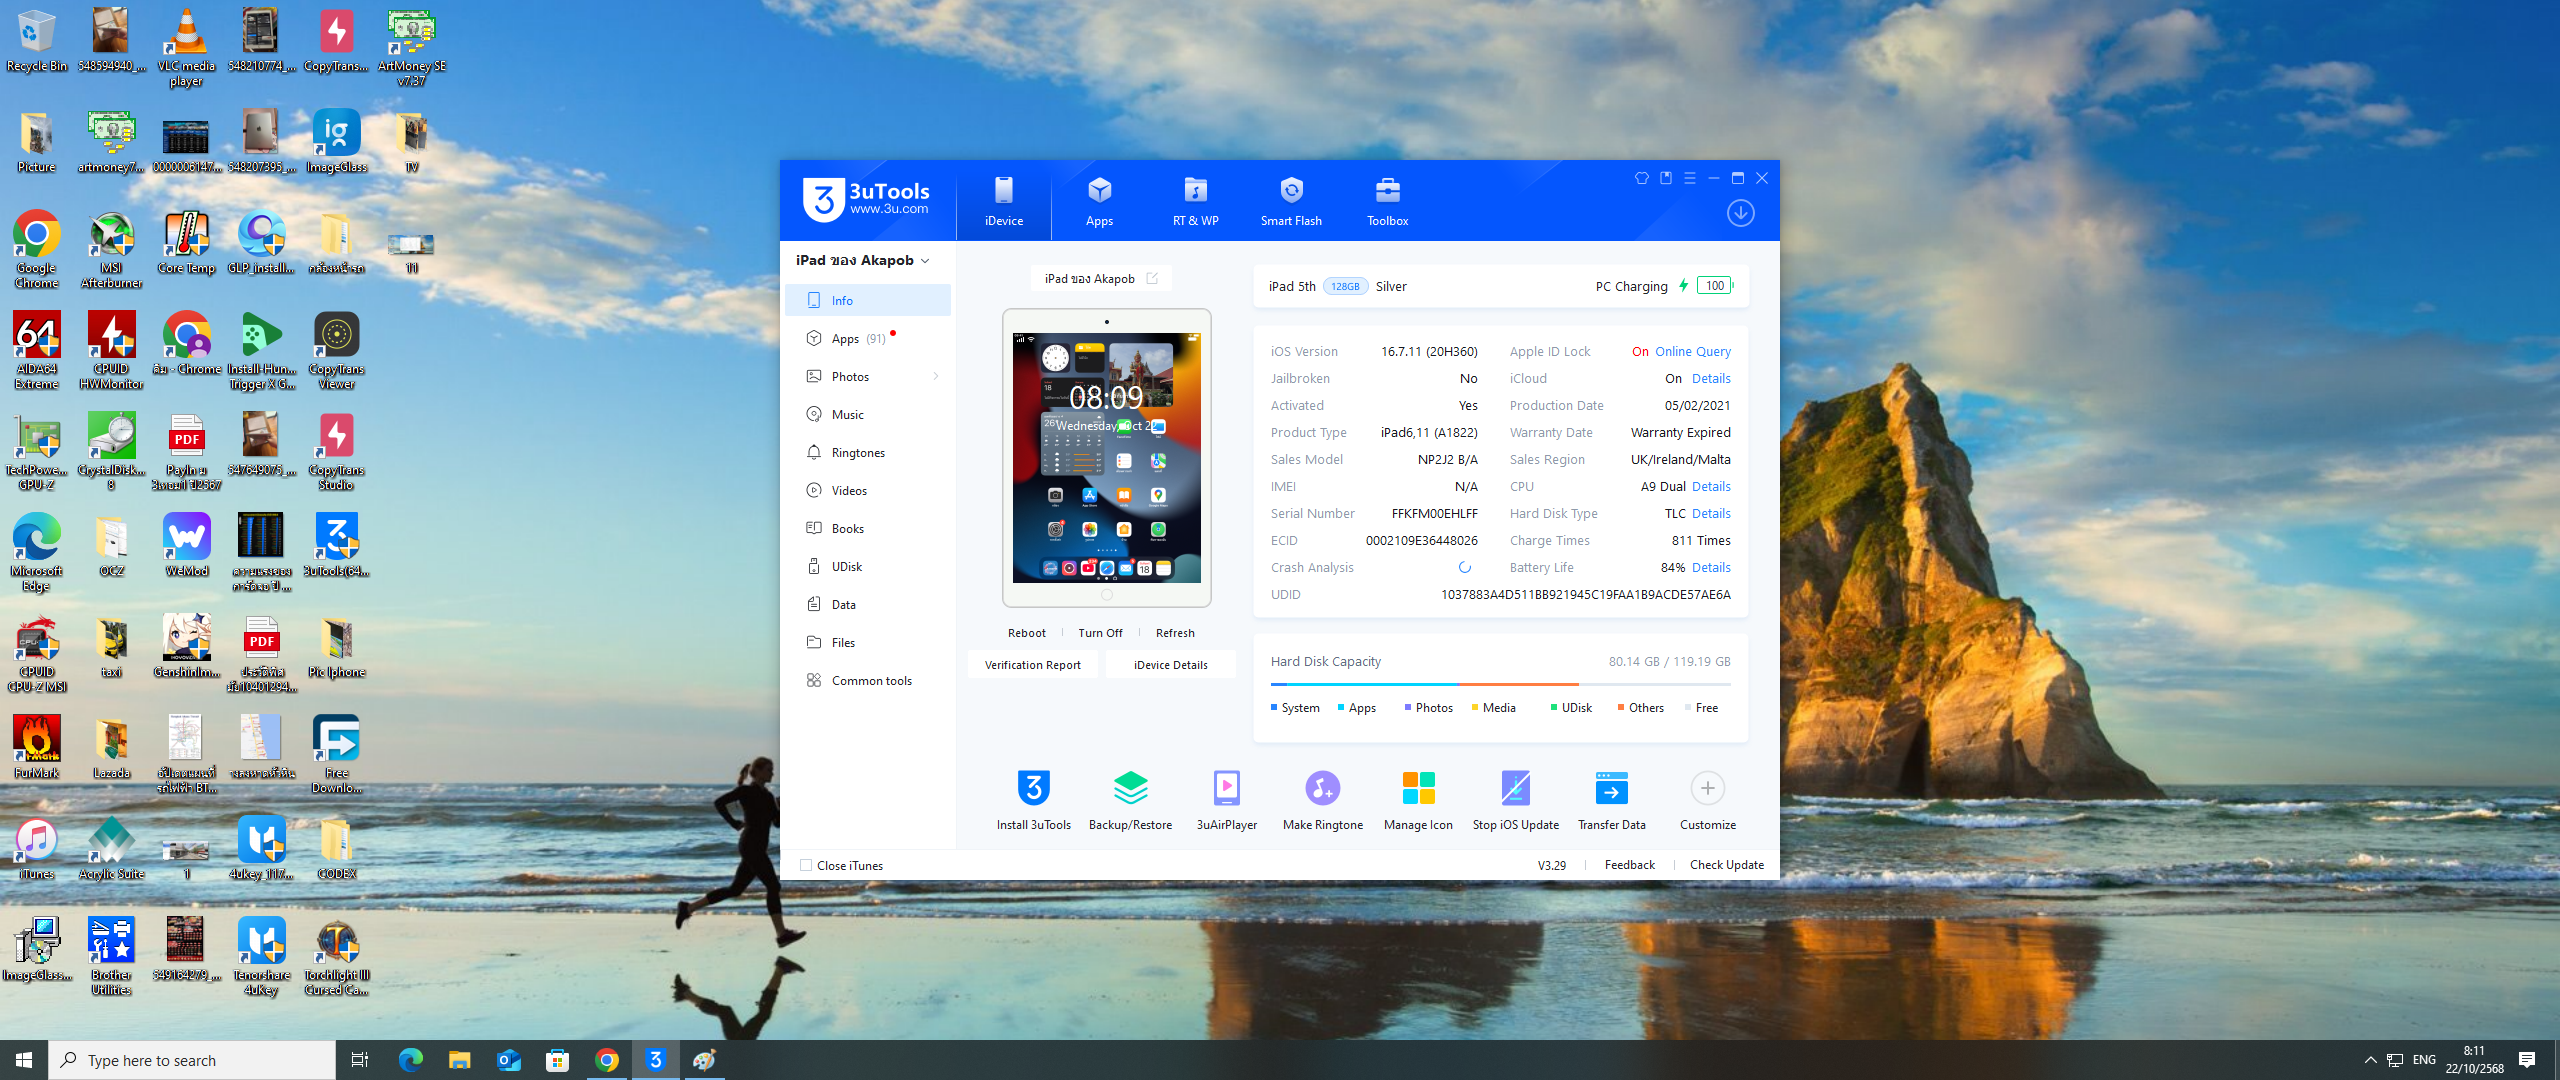The width and height of the screenshot is (2560, 1080).
Task: Tick the Close iTunes checkbox
Action: click(x=806, y=866)
